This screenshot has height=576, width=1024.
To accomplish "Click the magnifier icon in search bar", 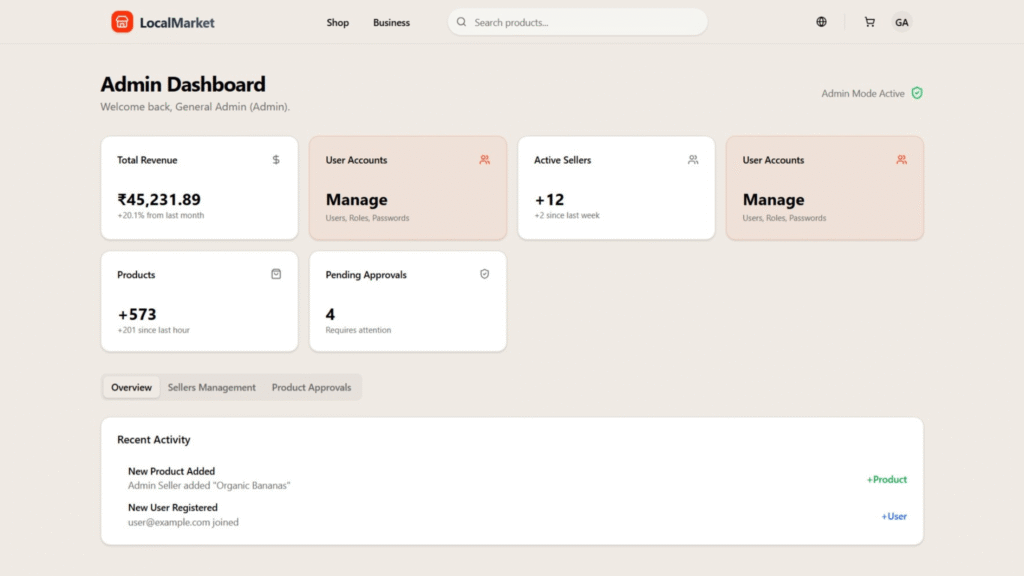I will click(x=461, y=22).
